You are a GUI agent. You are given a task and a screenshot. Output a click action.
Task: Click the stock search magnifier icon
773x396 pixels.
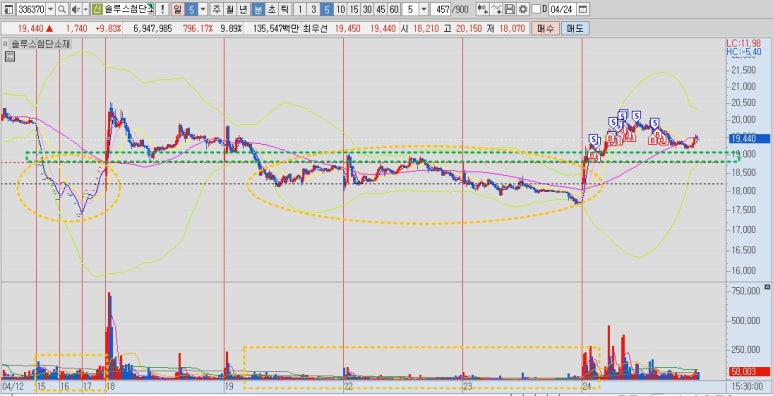(x=62, y=9)
